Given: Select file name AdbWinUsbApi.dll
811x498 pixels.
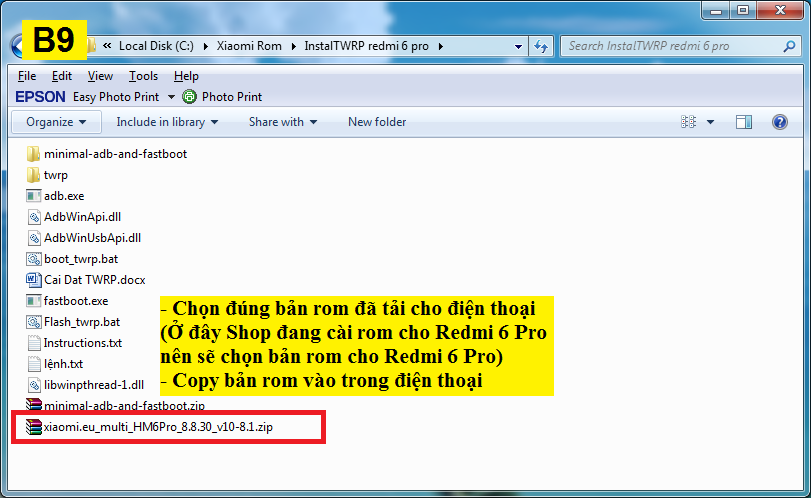Looking at the screenshot, I should pyautogui.click(x=92, y=238).
